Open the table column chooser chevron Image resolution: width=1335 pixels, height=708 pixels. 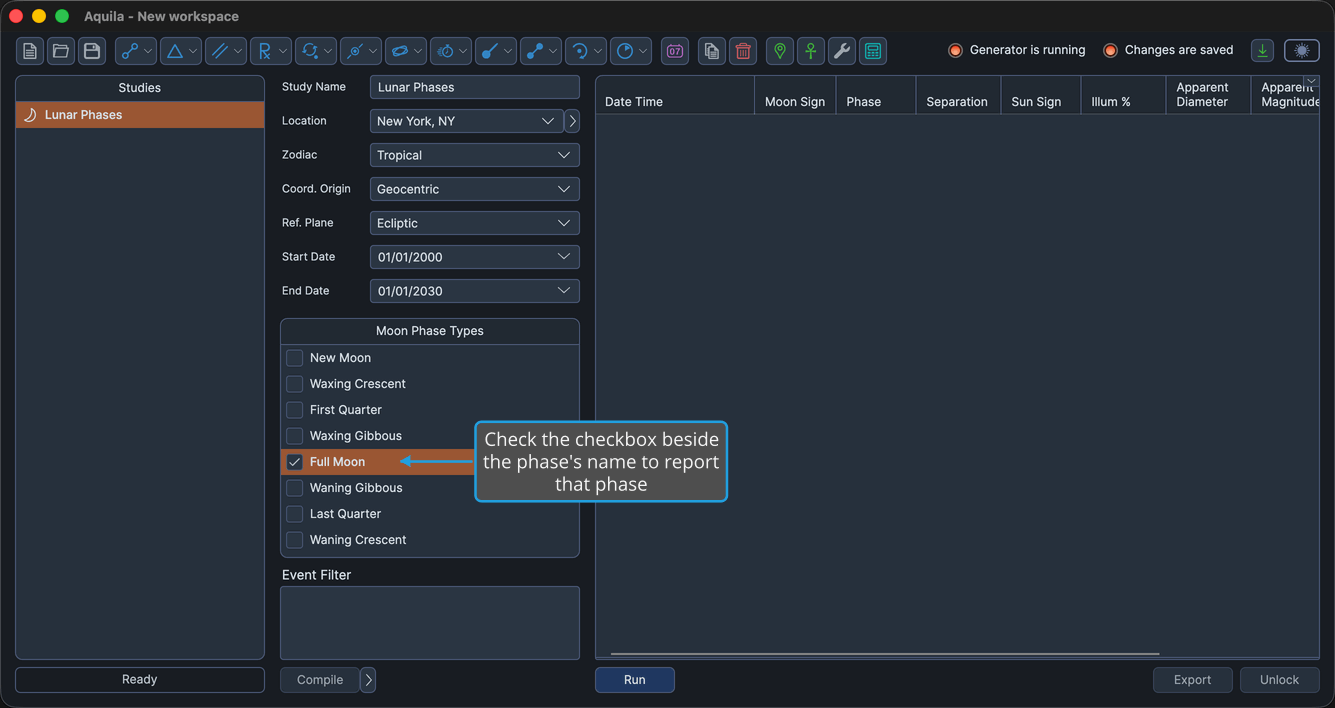(x=1311, y=83)
